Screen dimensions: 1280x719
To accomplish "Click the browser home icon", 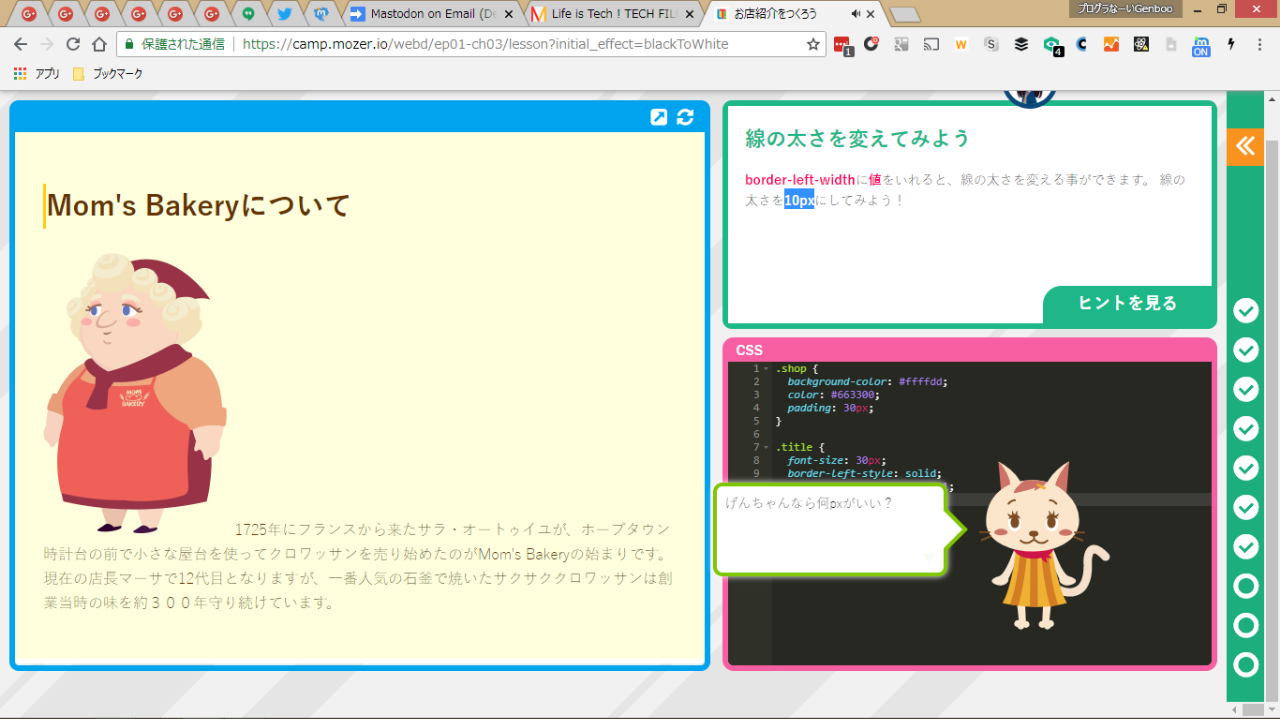I will [99, 45].
